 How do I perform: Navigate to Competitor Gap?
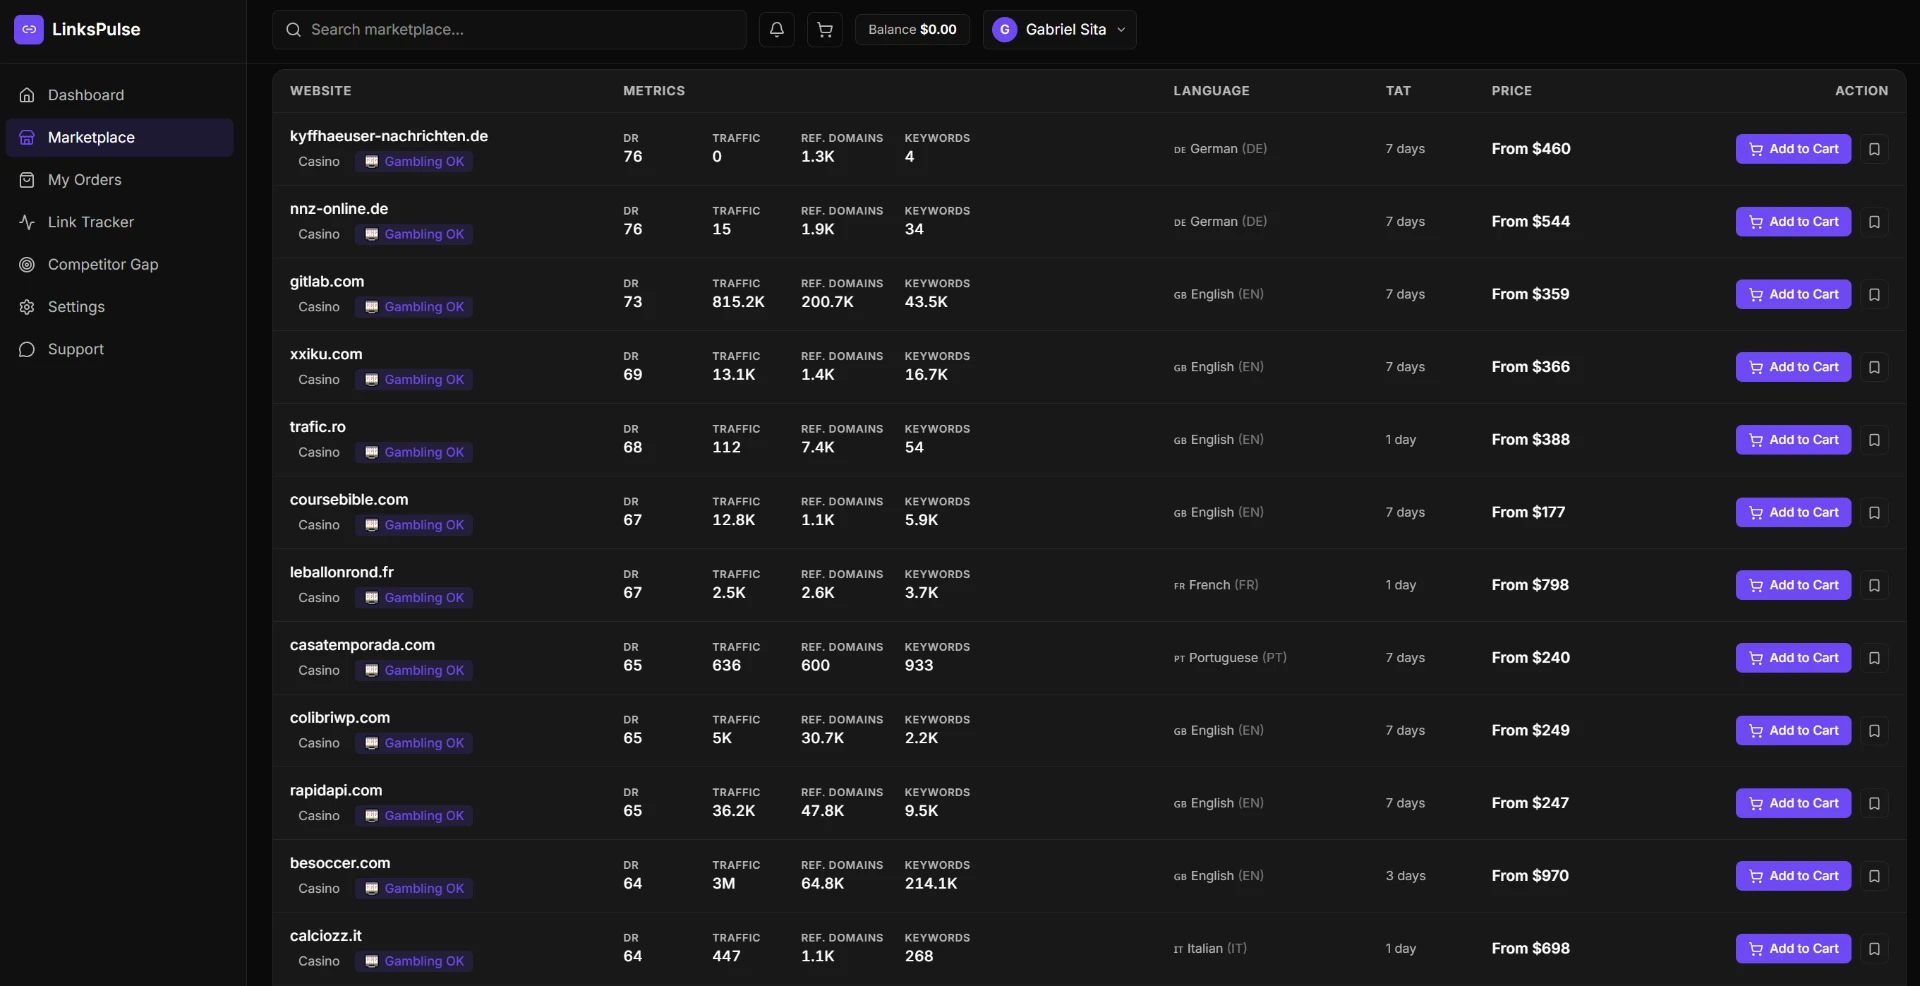(x=120, y=265)
